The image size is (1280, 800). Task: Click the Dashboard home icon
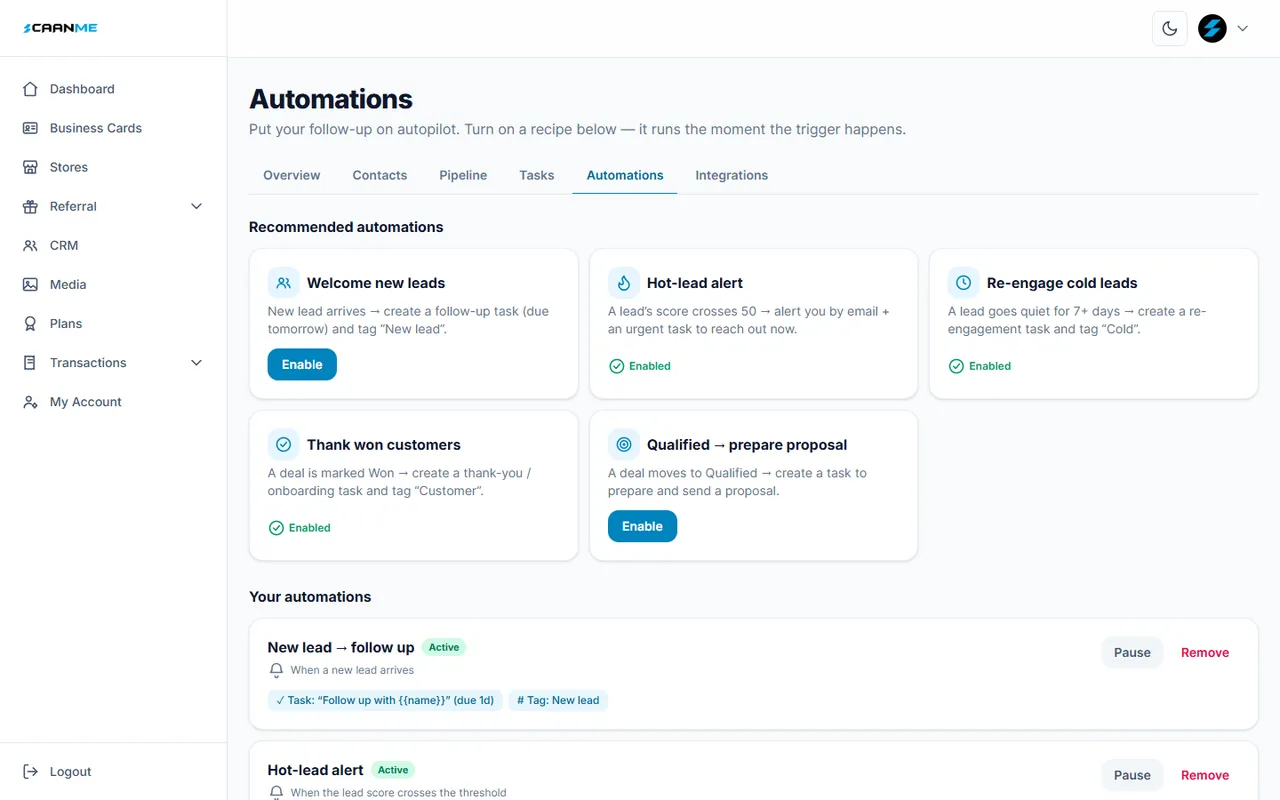(x=30, y=89)
